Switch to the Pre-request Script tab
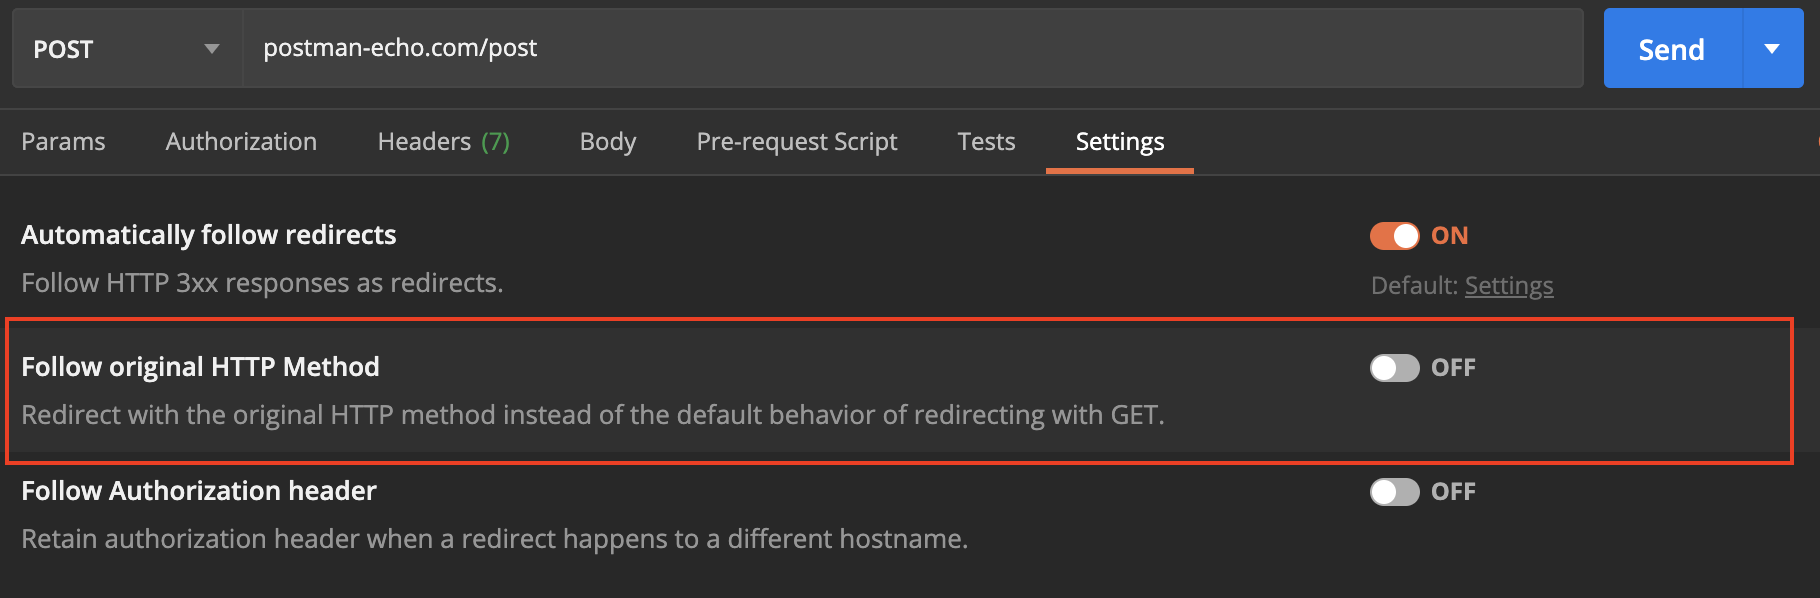 point(796,141)
